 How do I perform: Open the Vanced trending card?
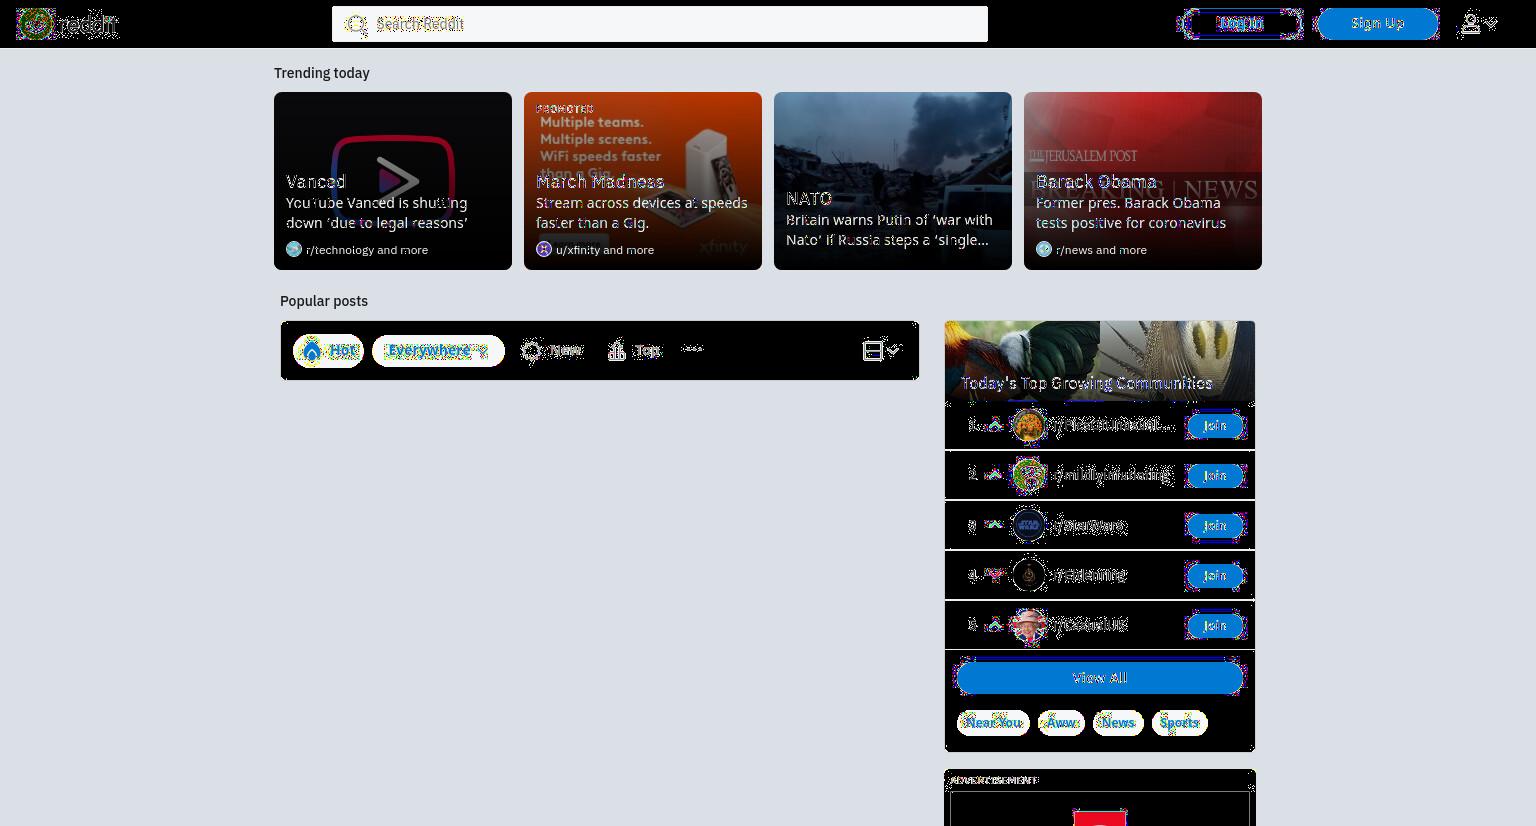point(393,181)
